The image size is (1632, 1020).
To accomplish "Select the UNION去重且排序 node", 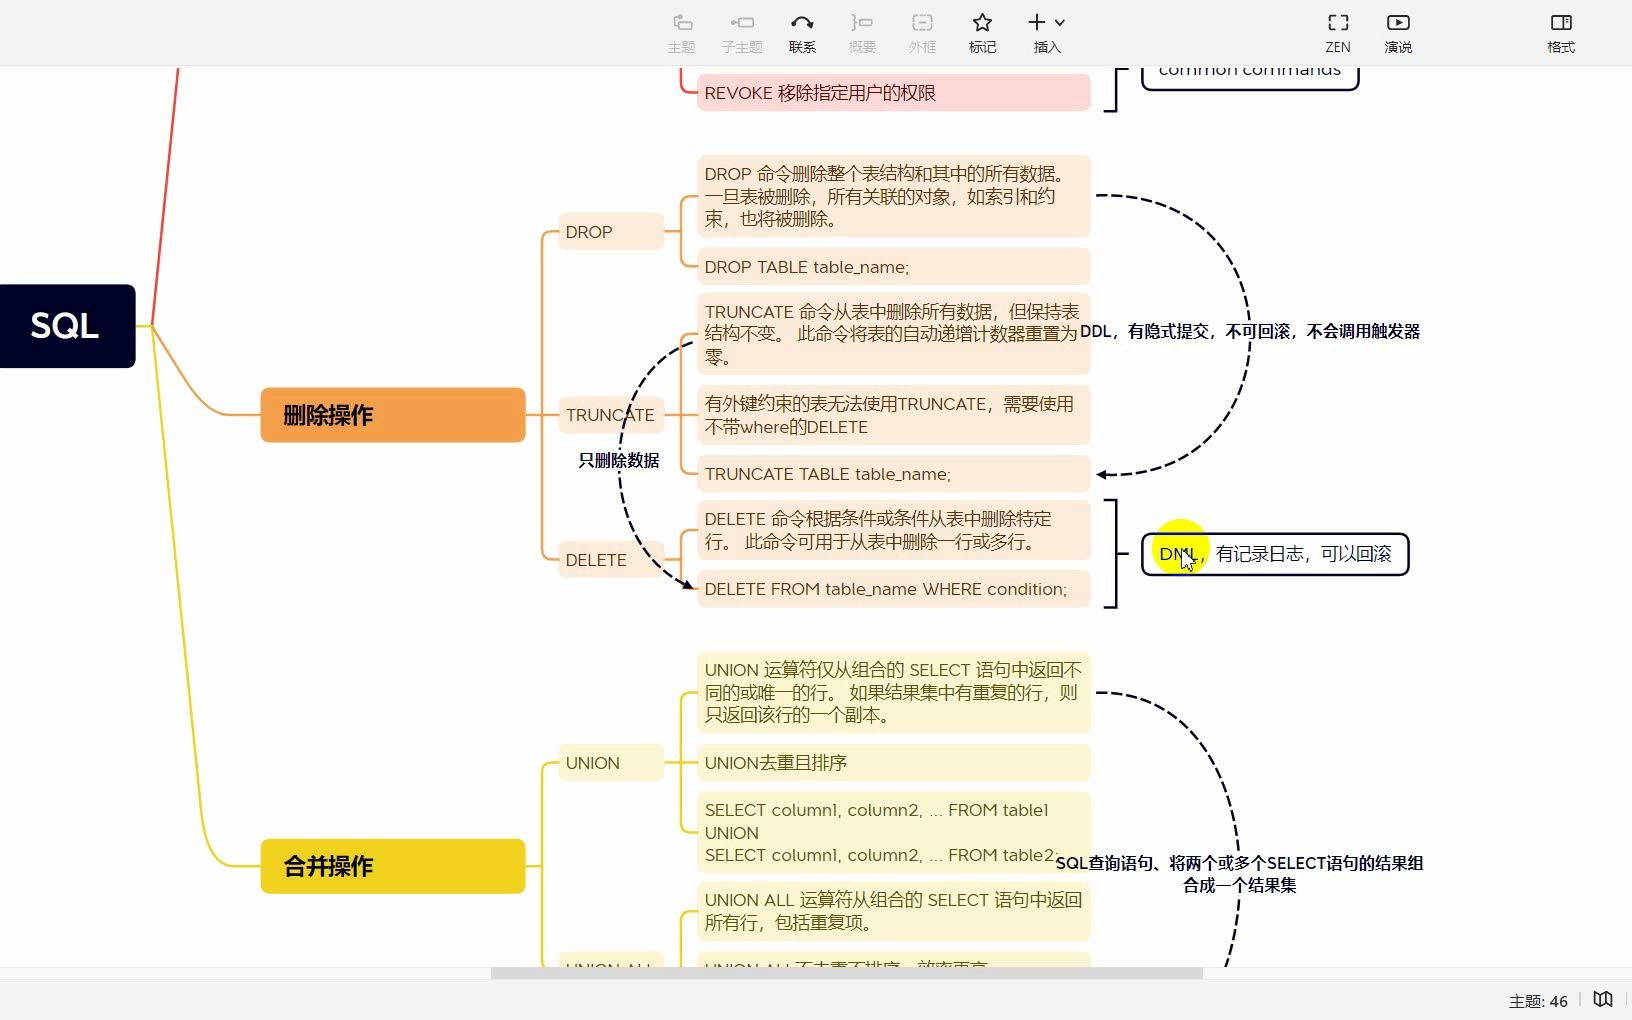I will pyautogui.click(x=894, y=763).
